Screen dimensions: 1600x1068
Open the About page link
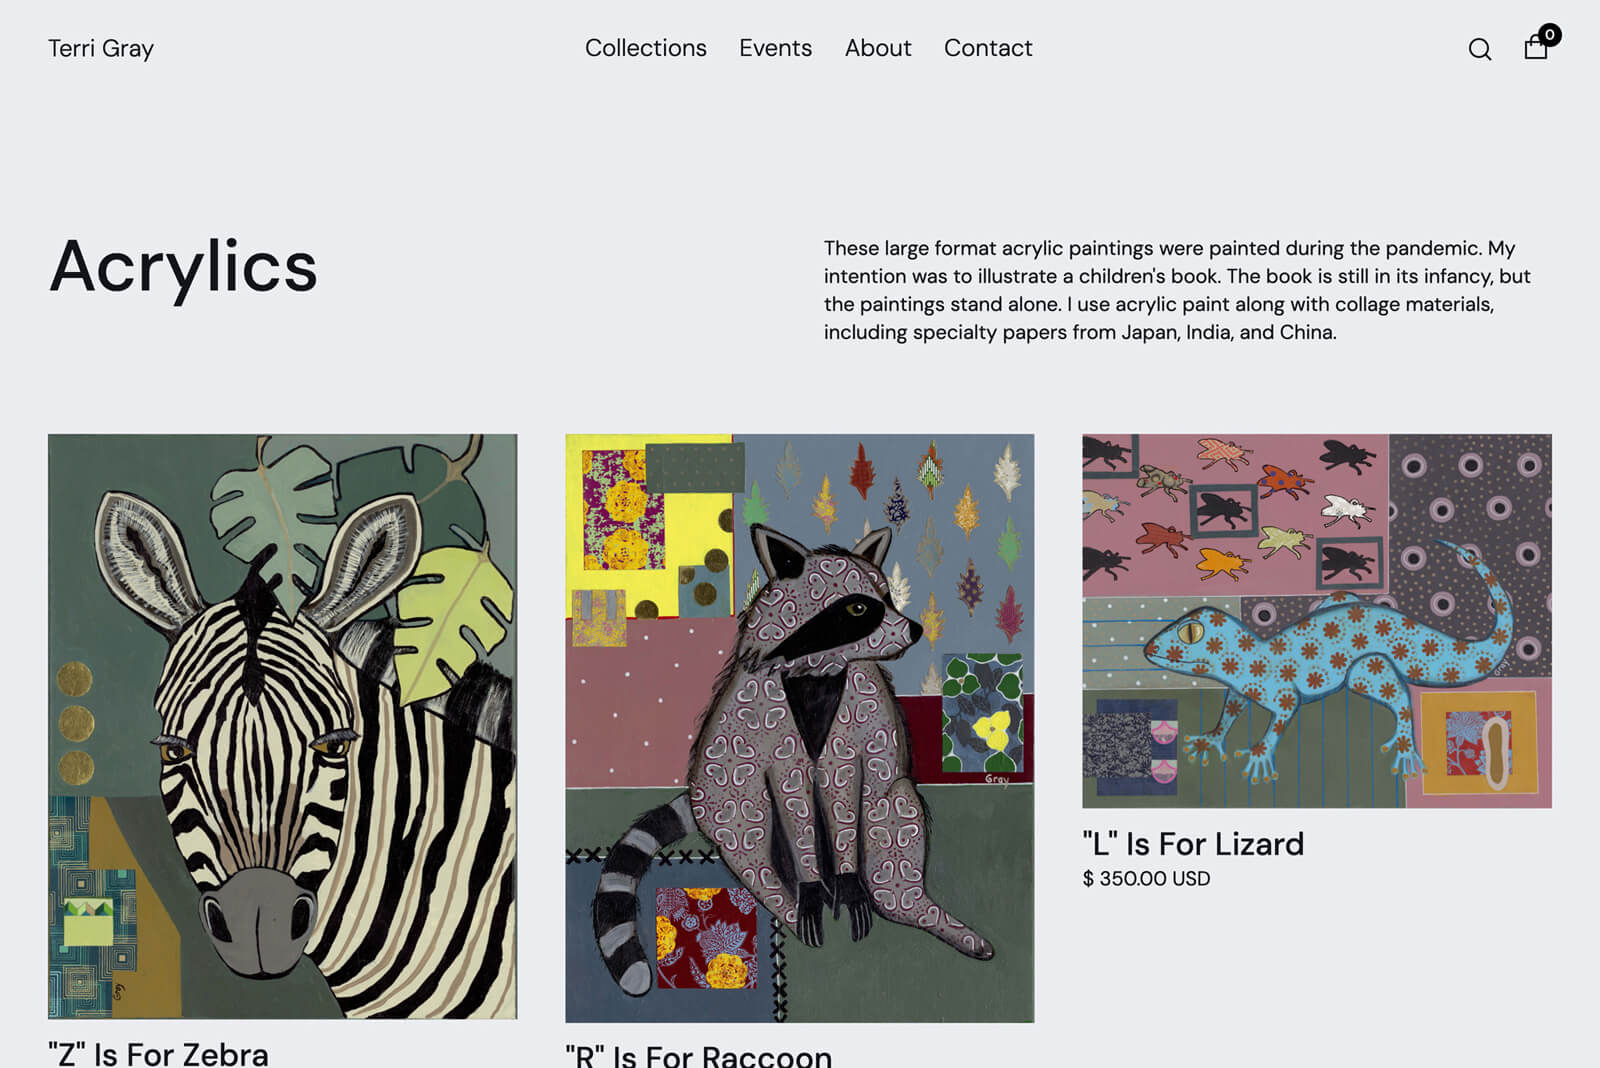pyautogui.click(x=877, y=48)
